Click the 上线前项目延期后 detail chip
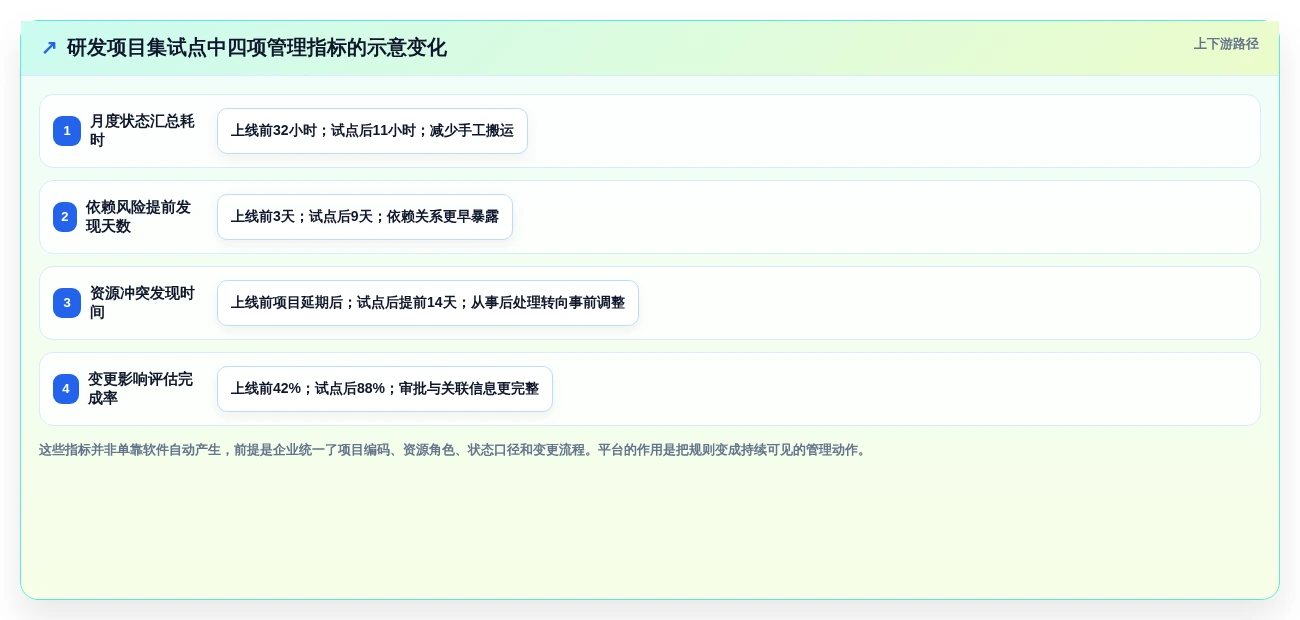This screenshot has width=1300, height=620. (428, 303)
